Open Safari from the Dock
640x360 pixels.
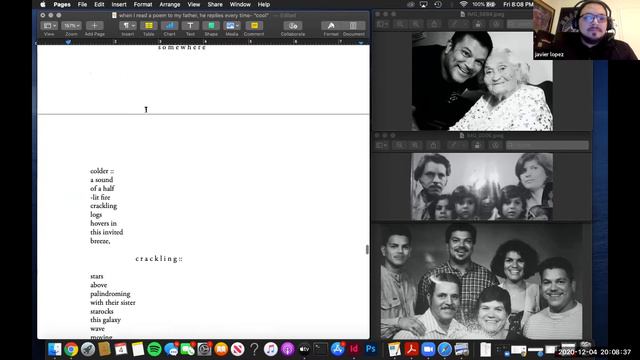click(445, 349)
